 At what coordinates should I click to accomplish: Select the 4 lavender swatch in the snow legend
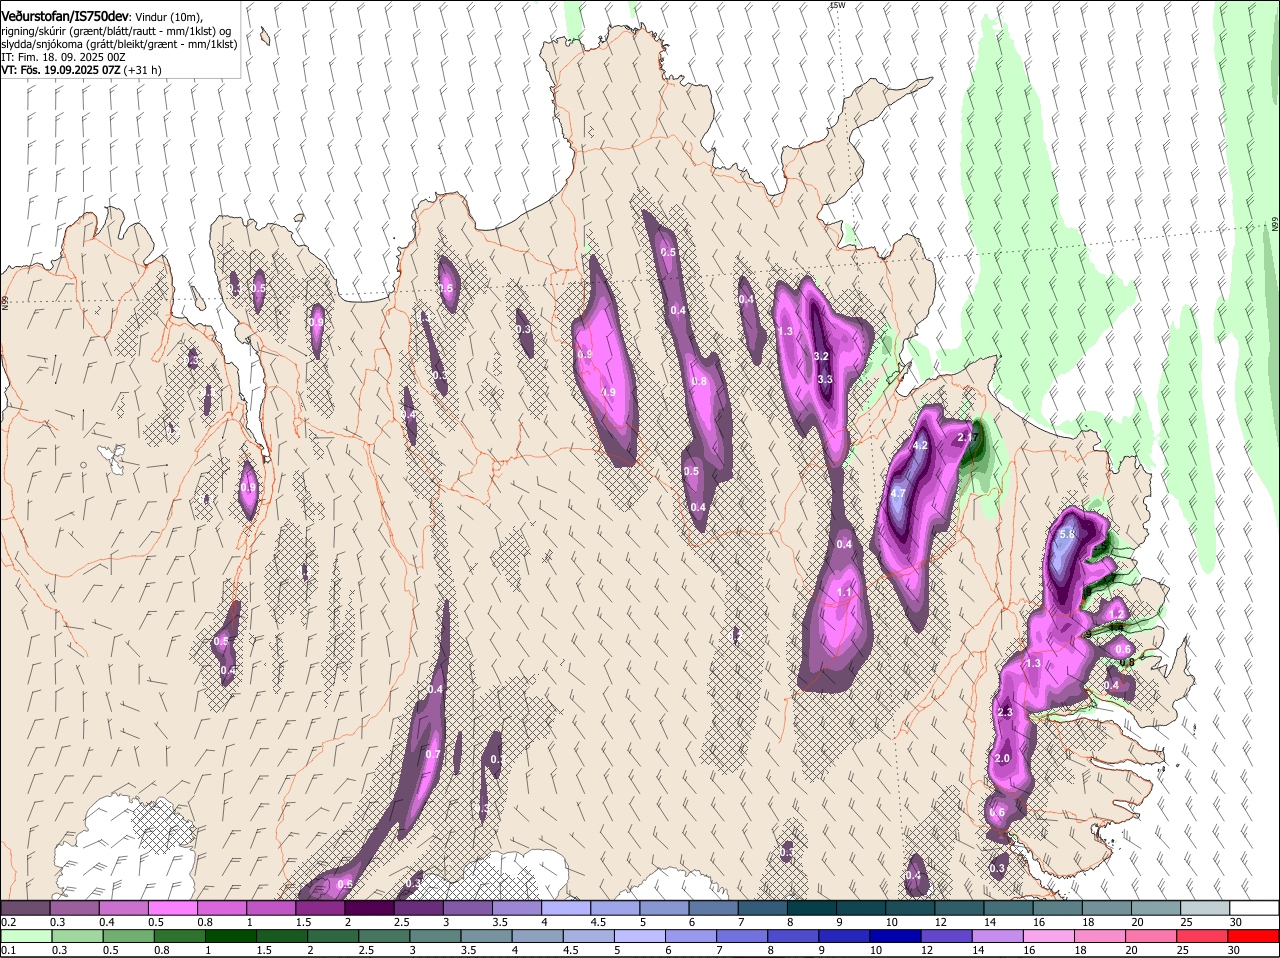pos(566,907)
